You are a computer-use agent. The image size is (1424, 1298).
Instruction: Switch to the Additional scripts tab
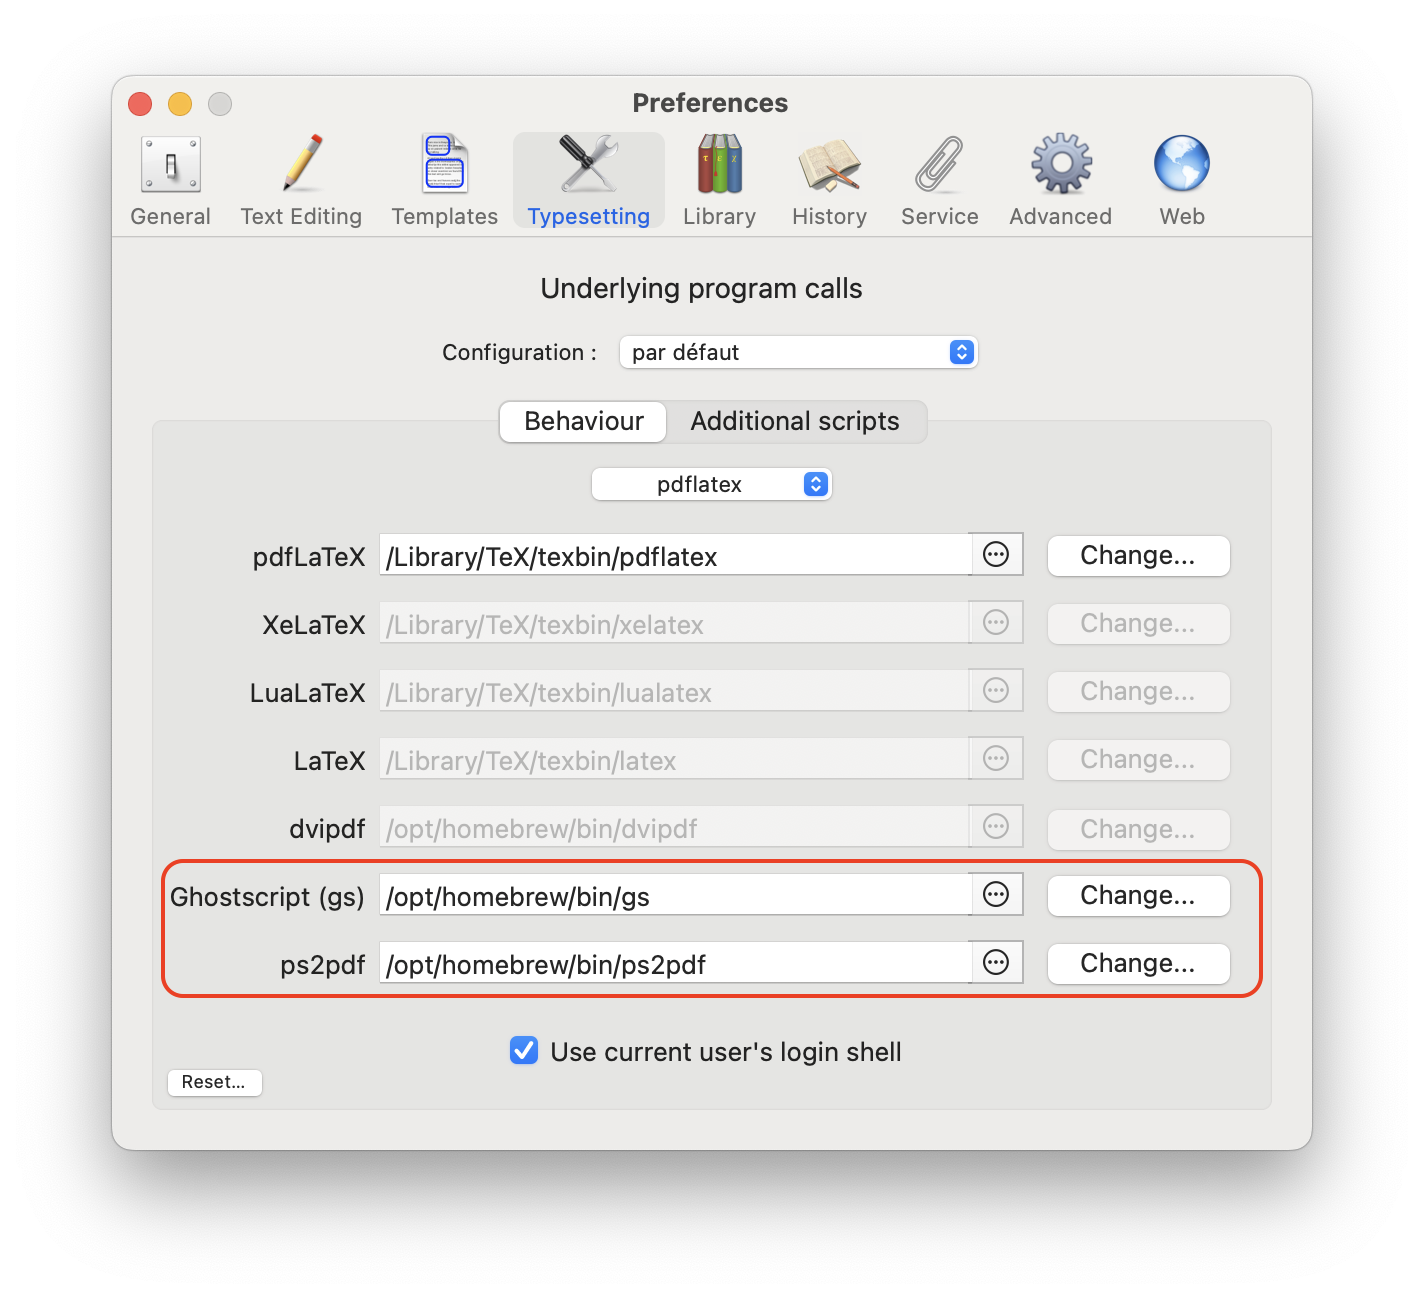pos(795,421)
